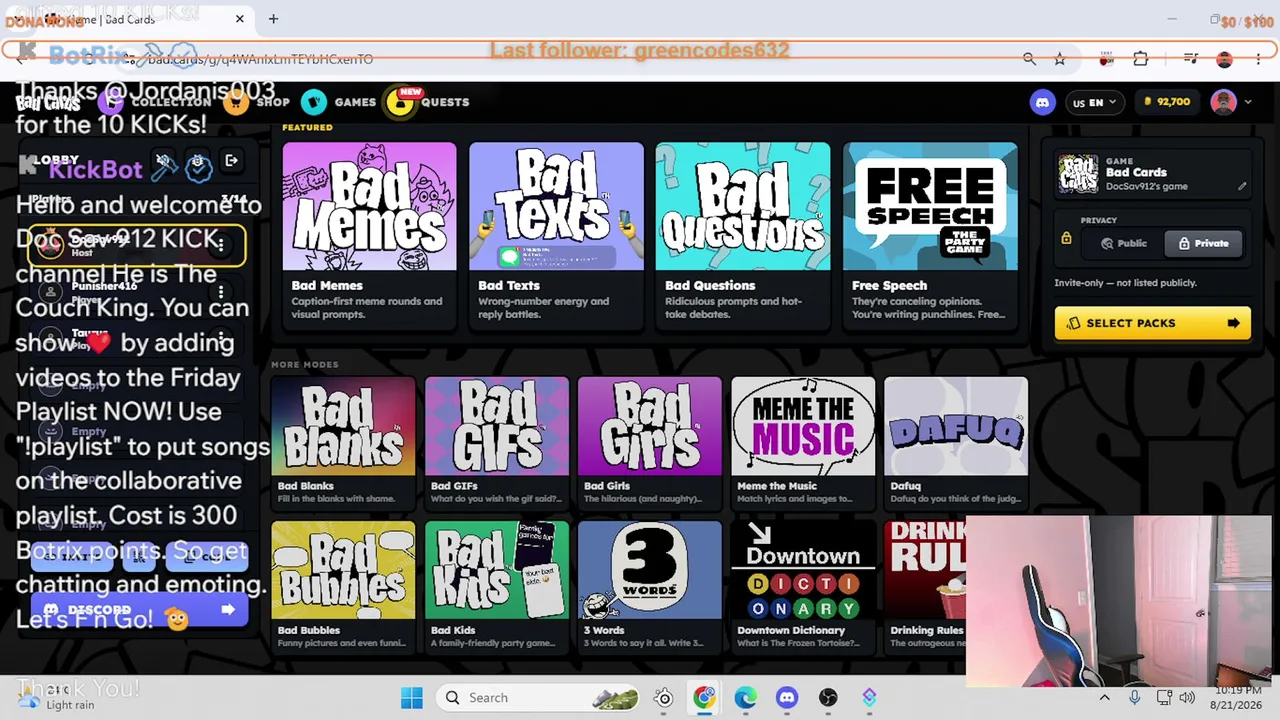This screenshot has height=720, width=1280.
Task: Show hidden system tray icons
Action: pyautogui.click(x=1104, y=697)
